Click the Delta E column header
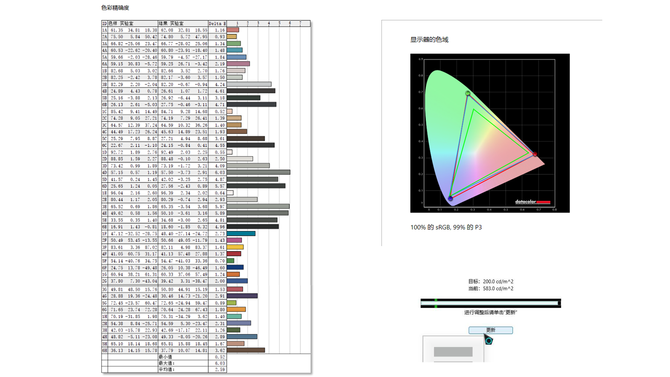The height and width of the screenshot is (377, 670). click(217, 24)
